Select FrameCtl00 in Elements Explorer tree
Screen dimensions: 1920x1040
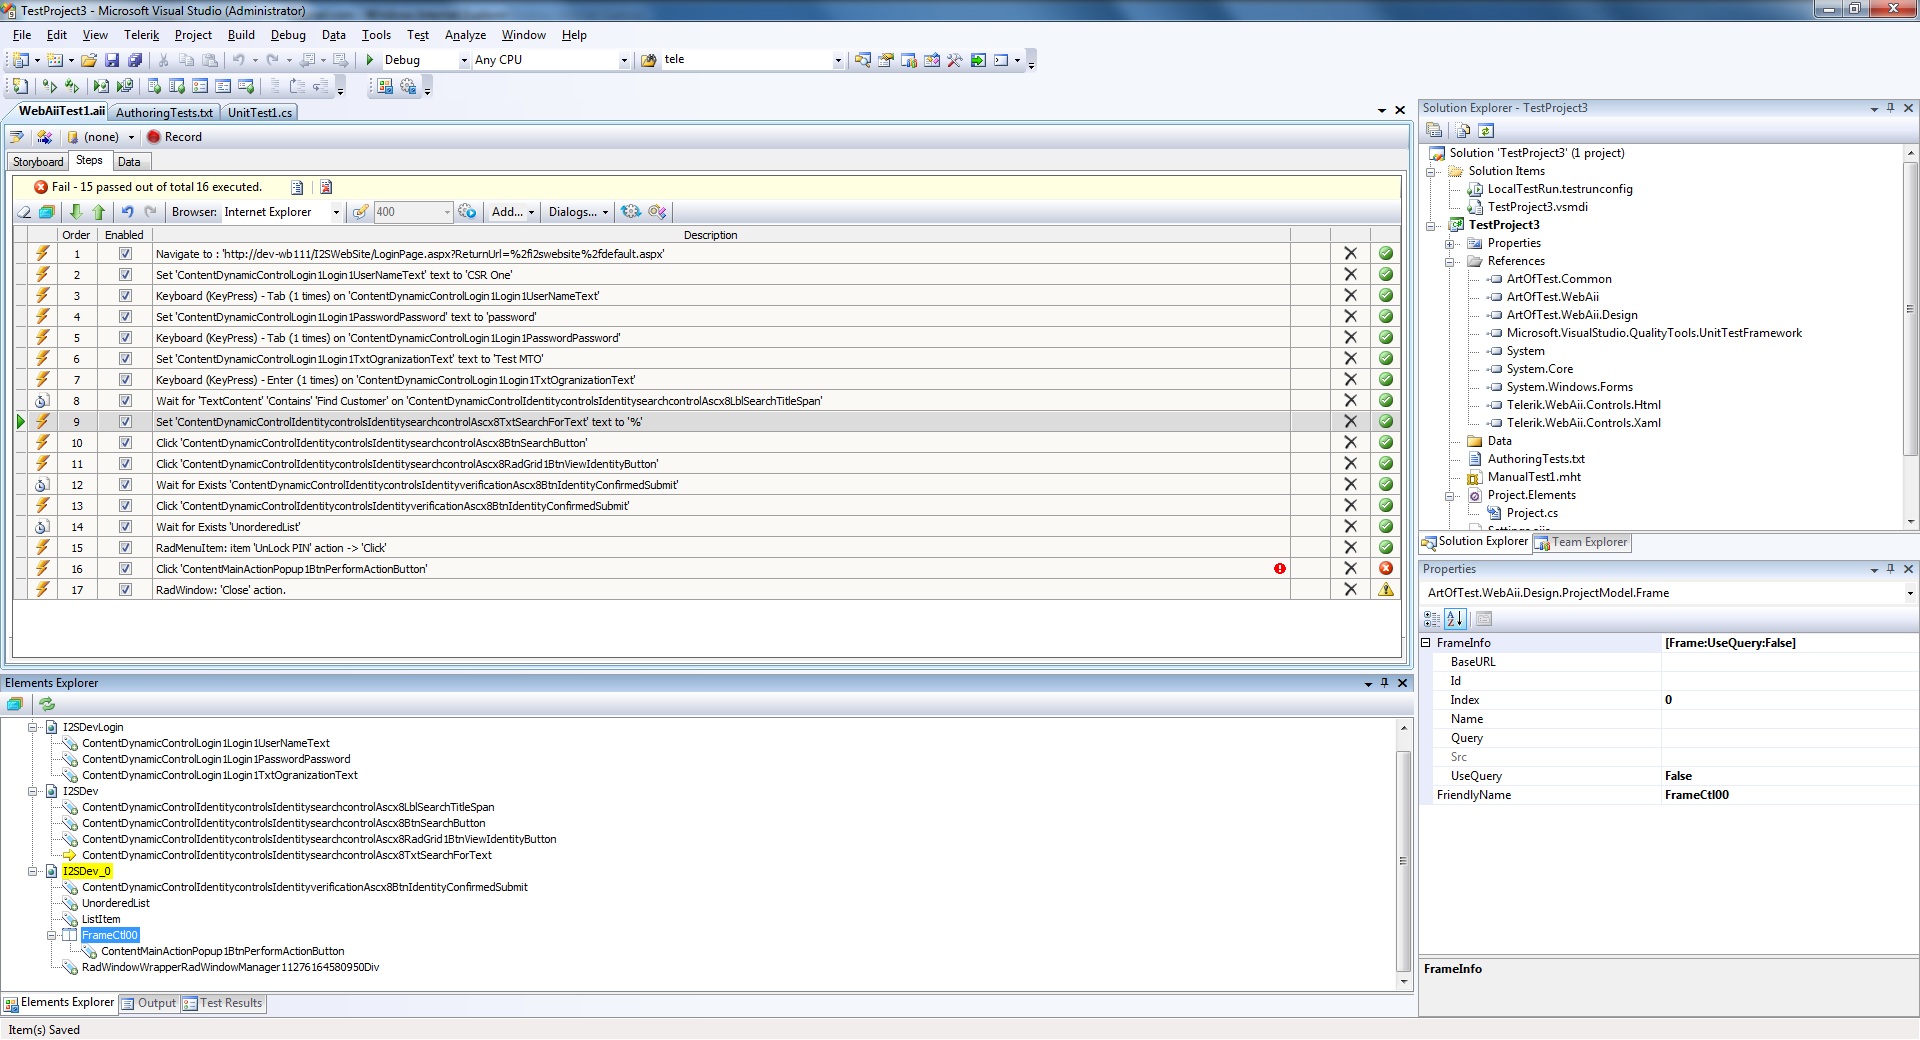click(x=110, y=936)
